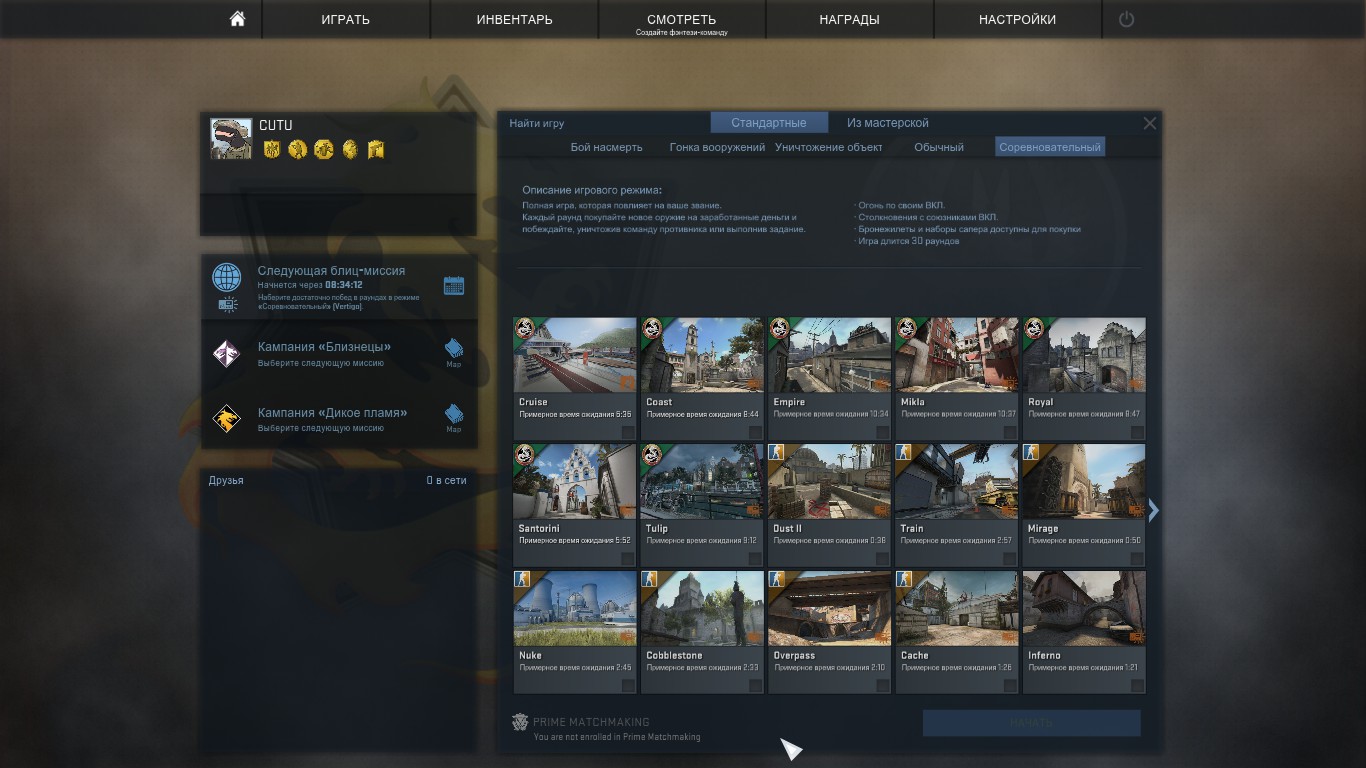Click the blue globe mission icon
This screenshot has width=1366, height=768.
pyautogui.click(x=227, y=277)
